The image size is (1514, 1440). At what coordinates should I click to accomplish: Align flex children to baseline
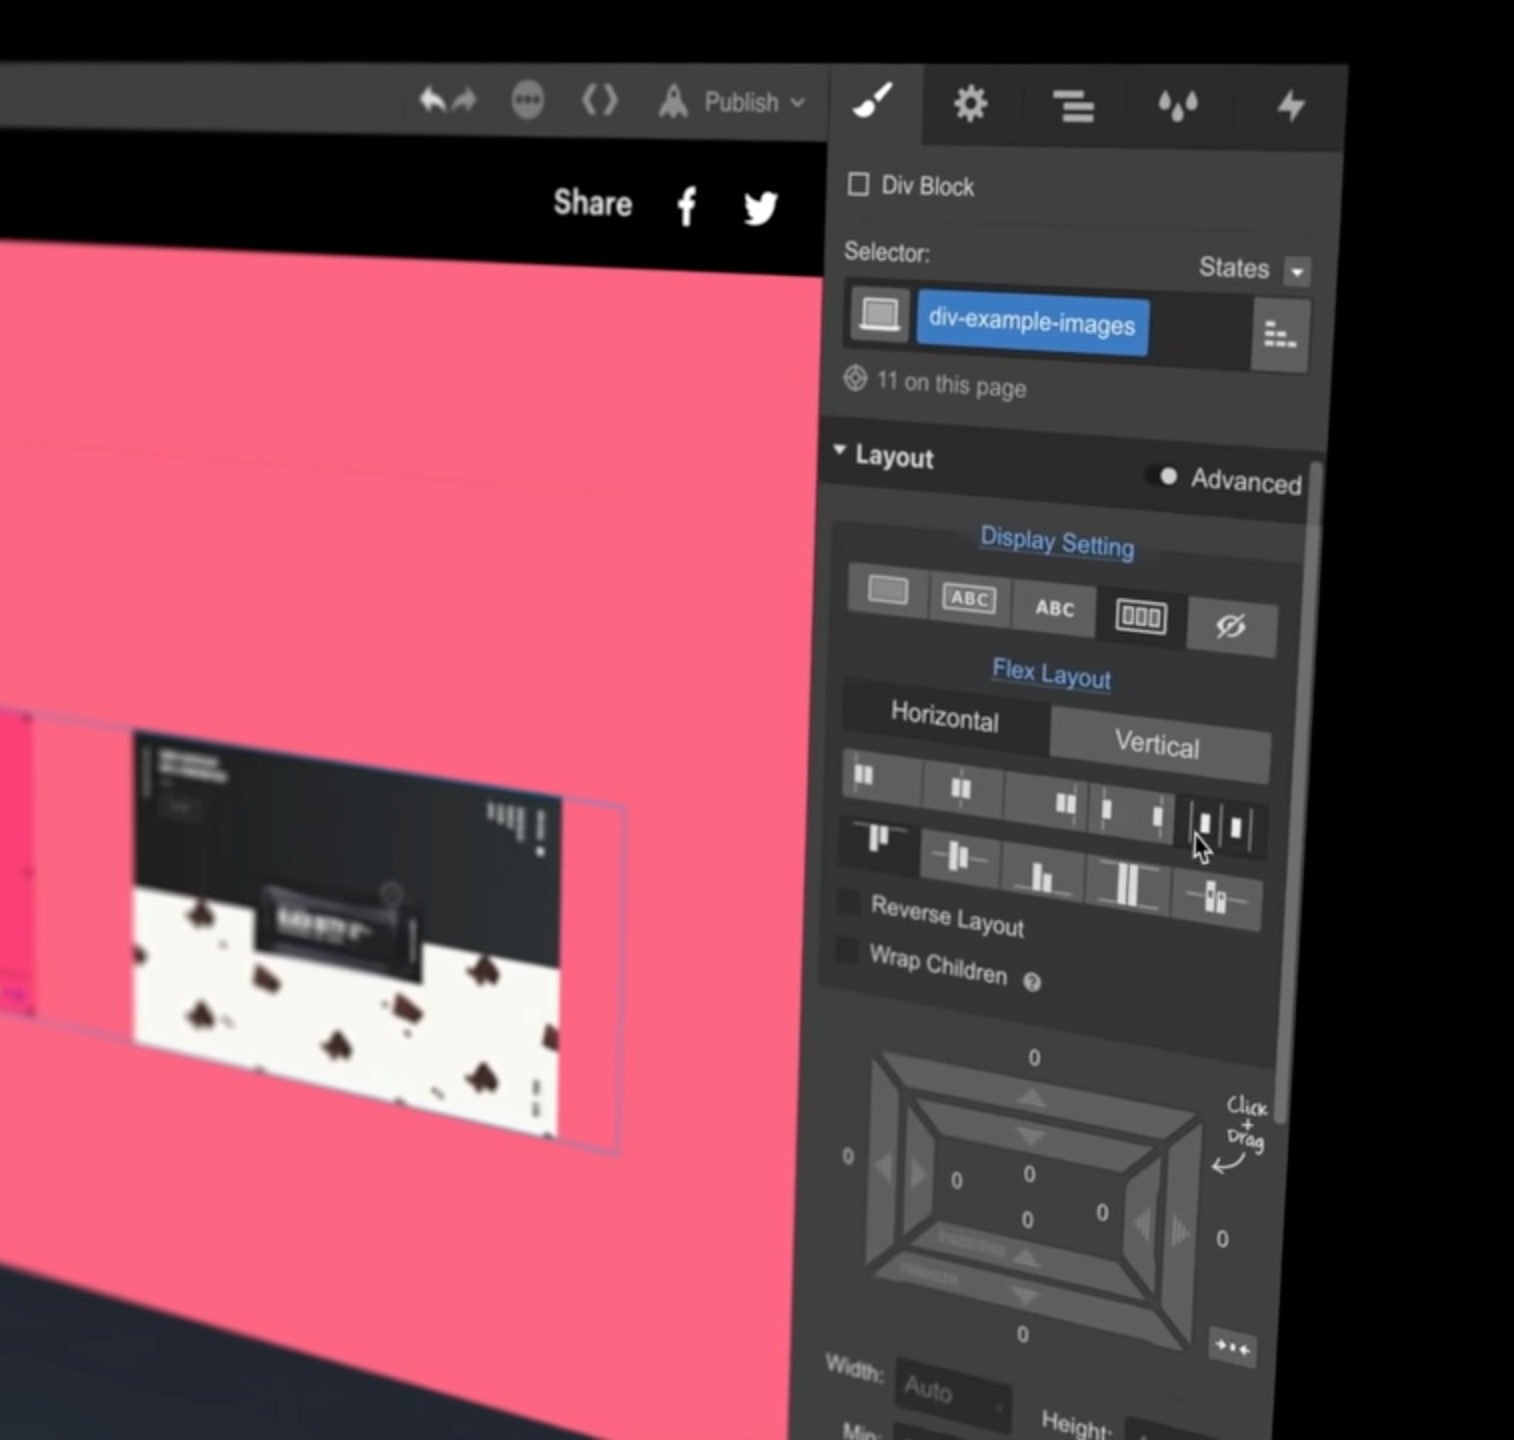click(1216, 899)
